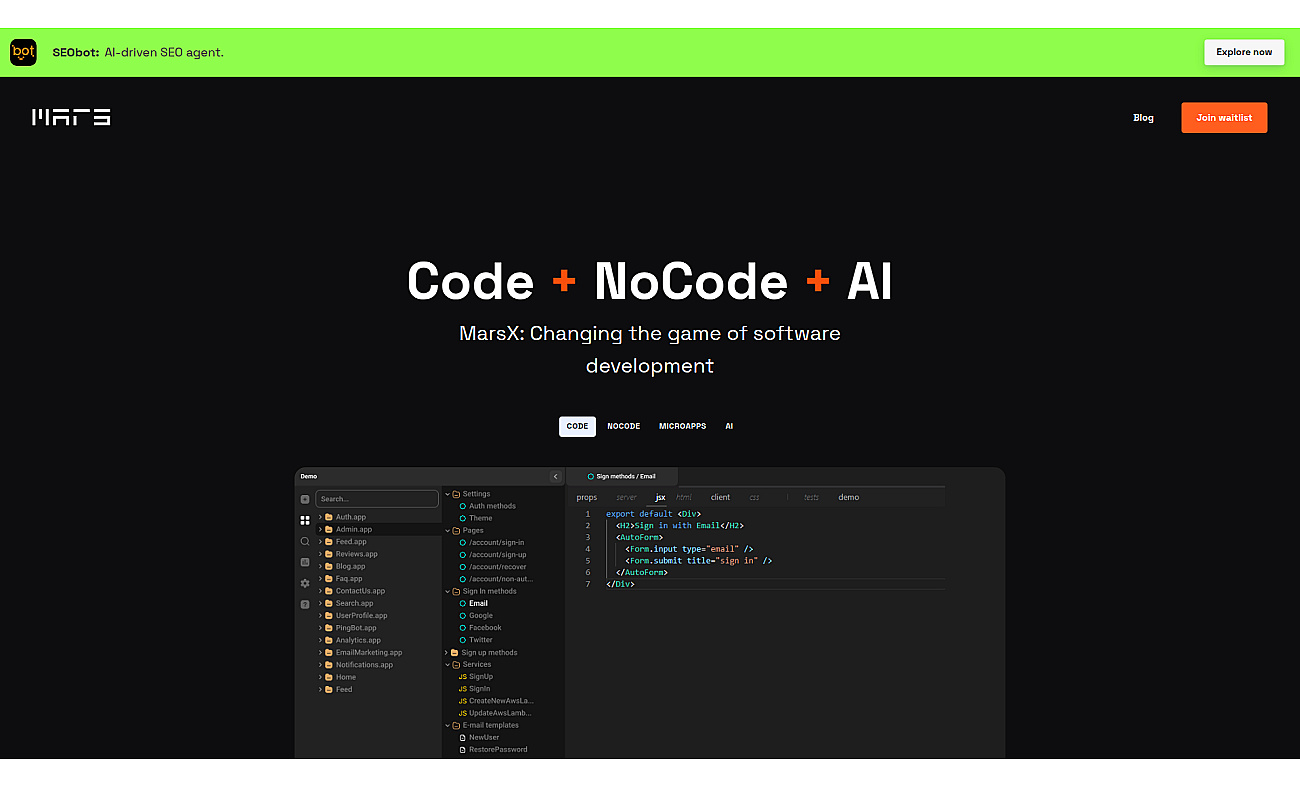Select the grid apps icon in Demo sidebar
The width and height of the screenshot is (1300, 788).
305,520
